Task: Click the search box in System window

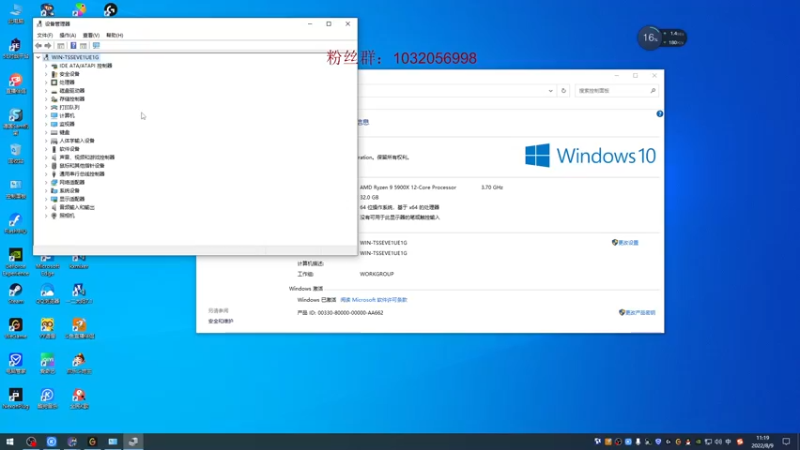Action: (x=616, y=91)
